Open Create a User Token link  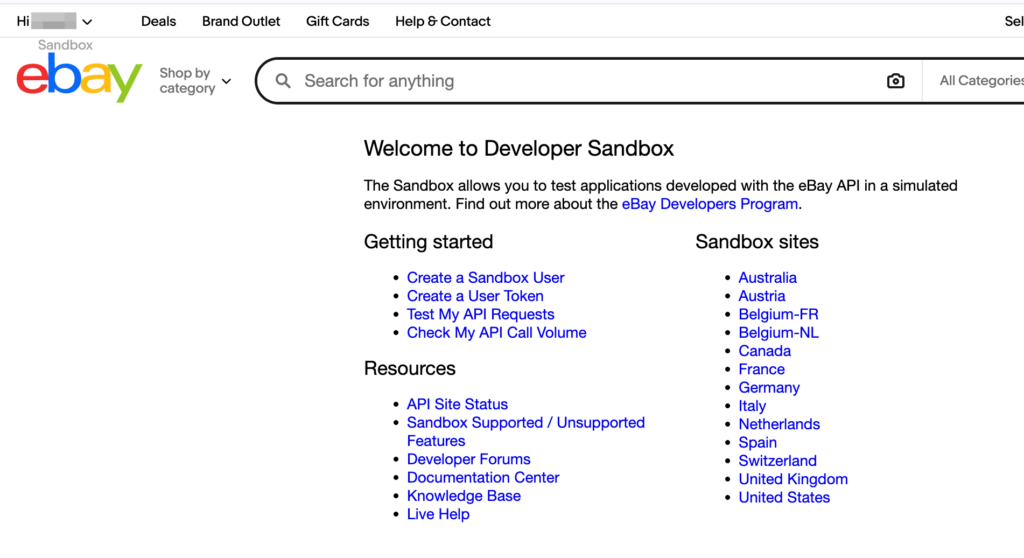click(x=475, y=296)
